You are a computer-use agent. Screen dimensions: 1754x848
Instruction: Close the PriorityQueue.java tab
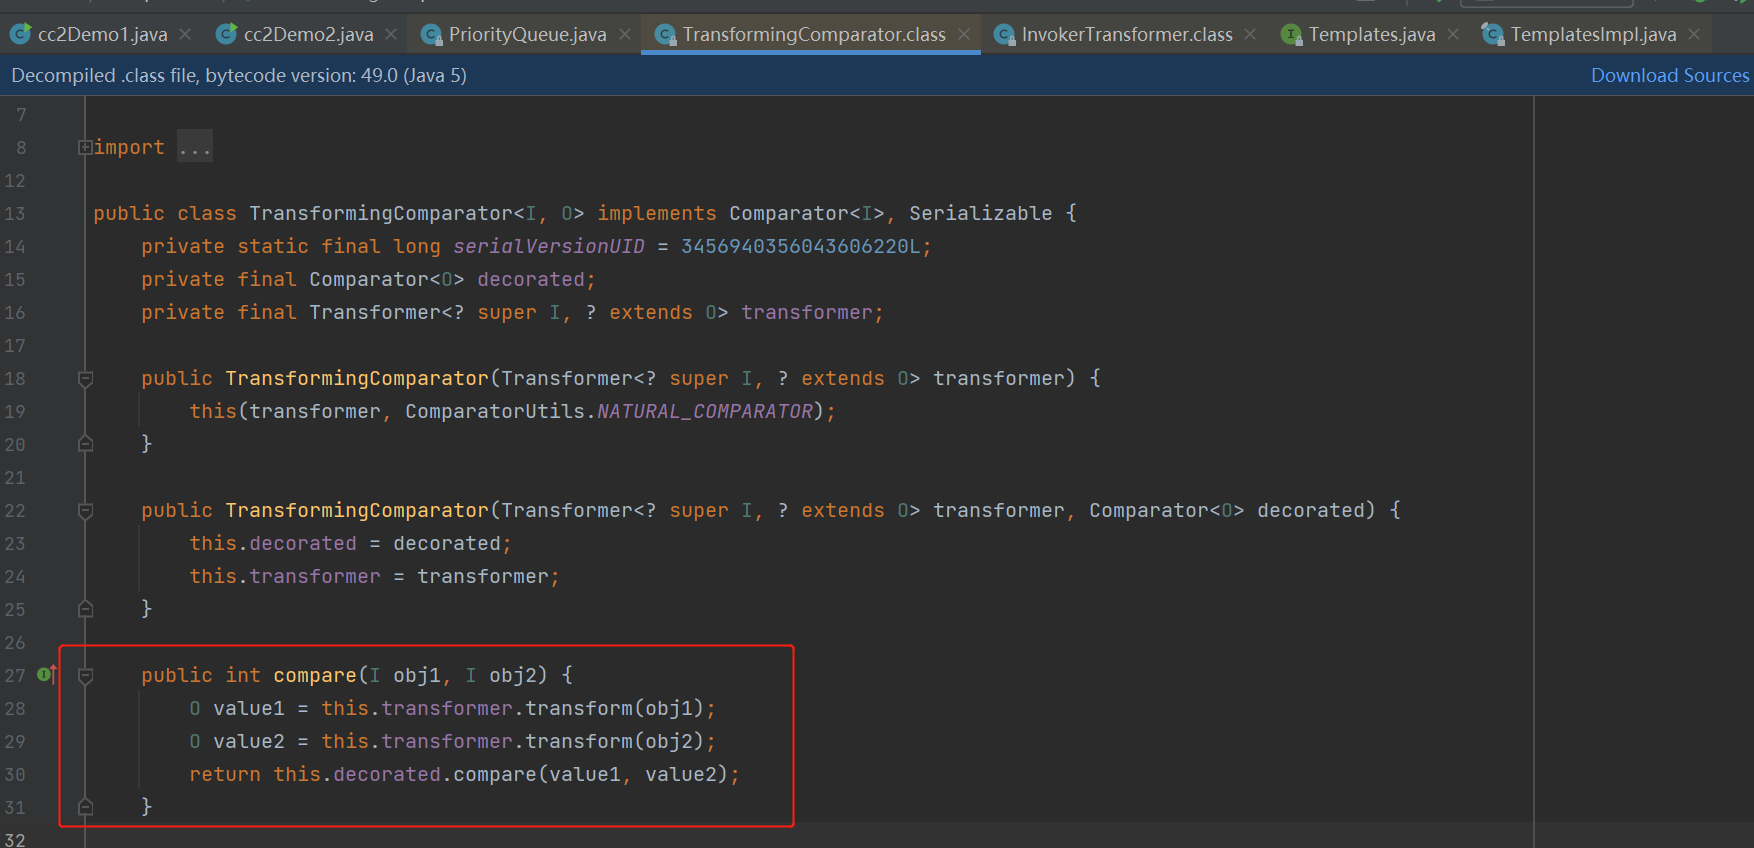[x=625, y=34]
